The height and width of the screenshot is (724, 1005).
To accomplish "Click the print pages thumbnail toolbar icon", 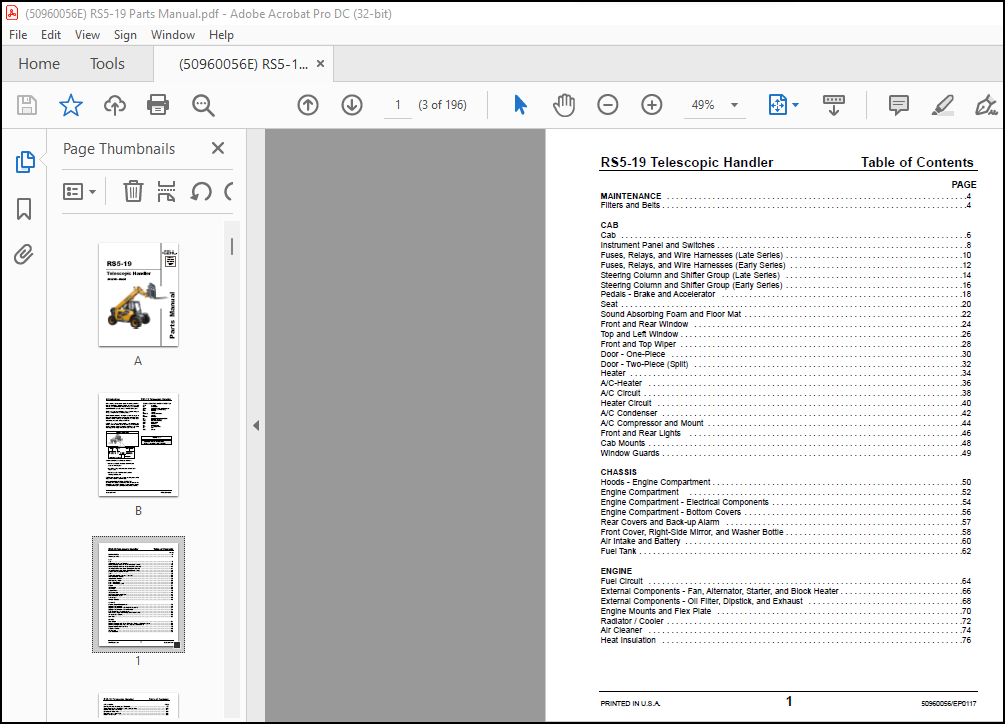I will click(167, 191).
